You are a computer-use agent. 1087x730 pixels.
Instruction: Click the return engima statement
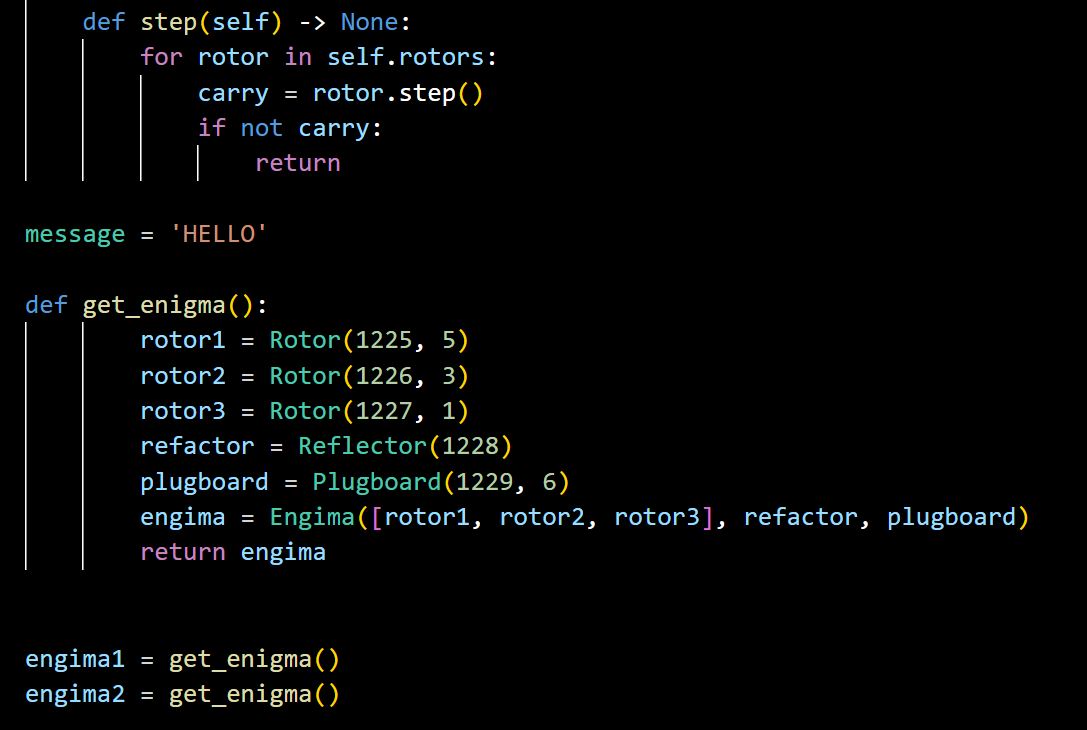233,553
